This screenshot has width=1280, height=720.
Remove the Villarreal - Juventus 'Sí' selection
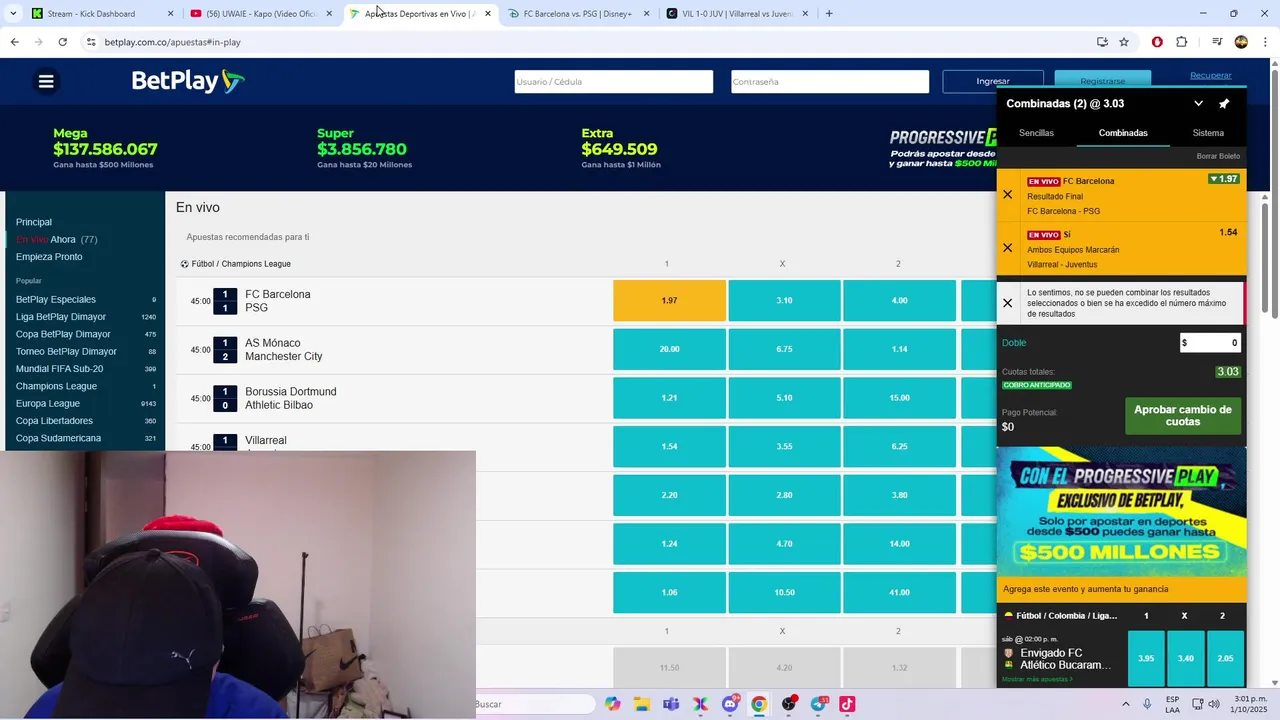(x=1007, y=248)
